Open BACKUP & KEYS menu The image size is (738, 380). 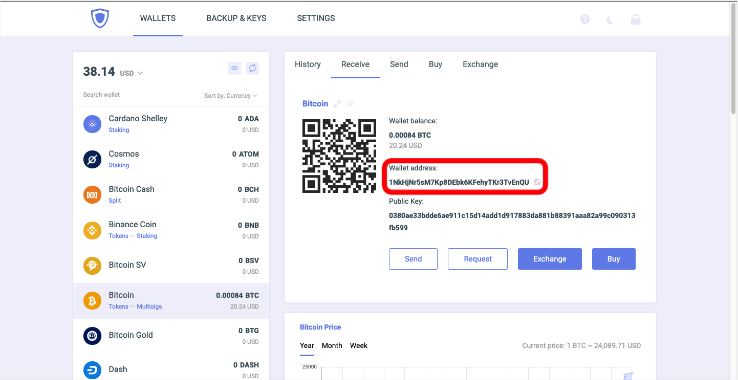click(236, 18)
